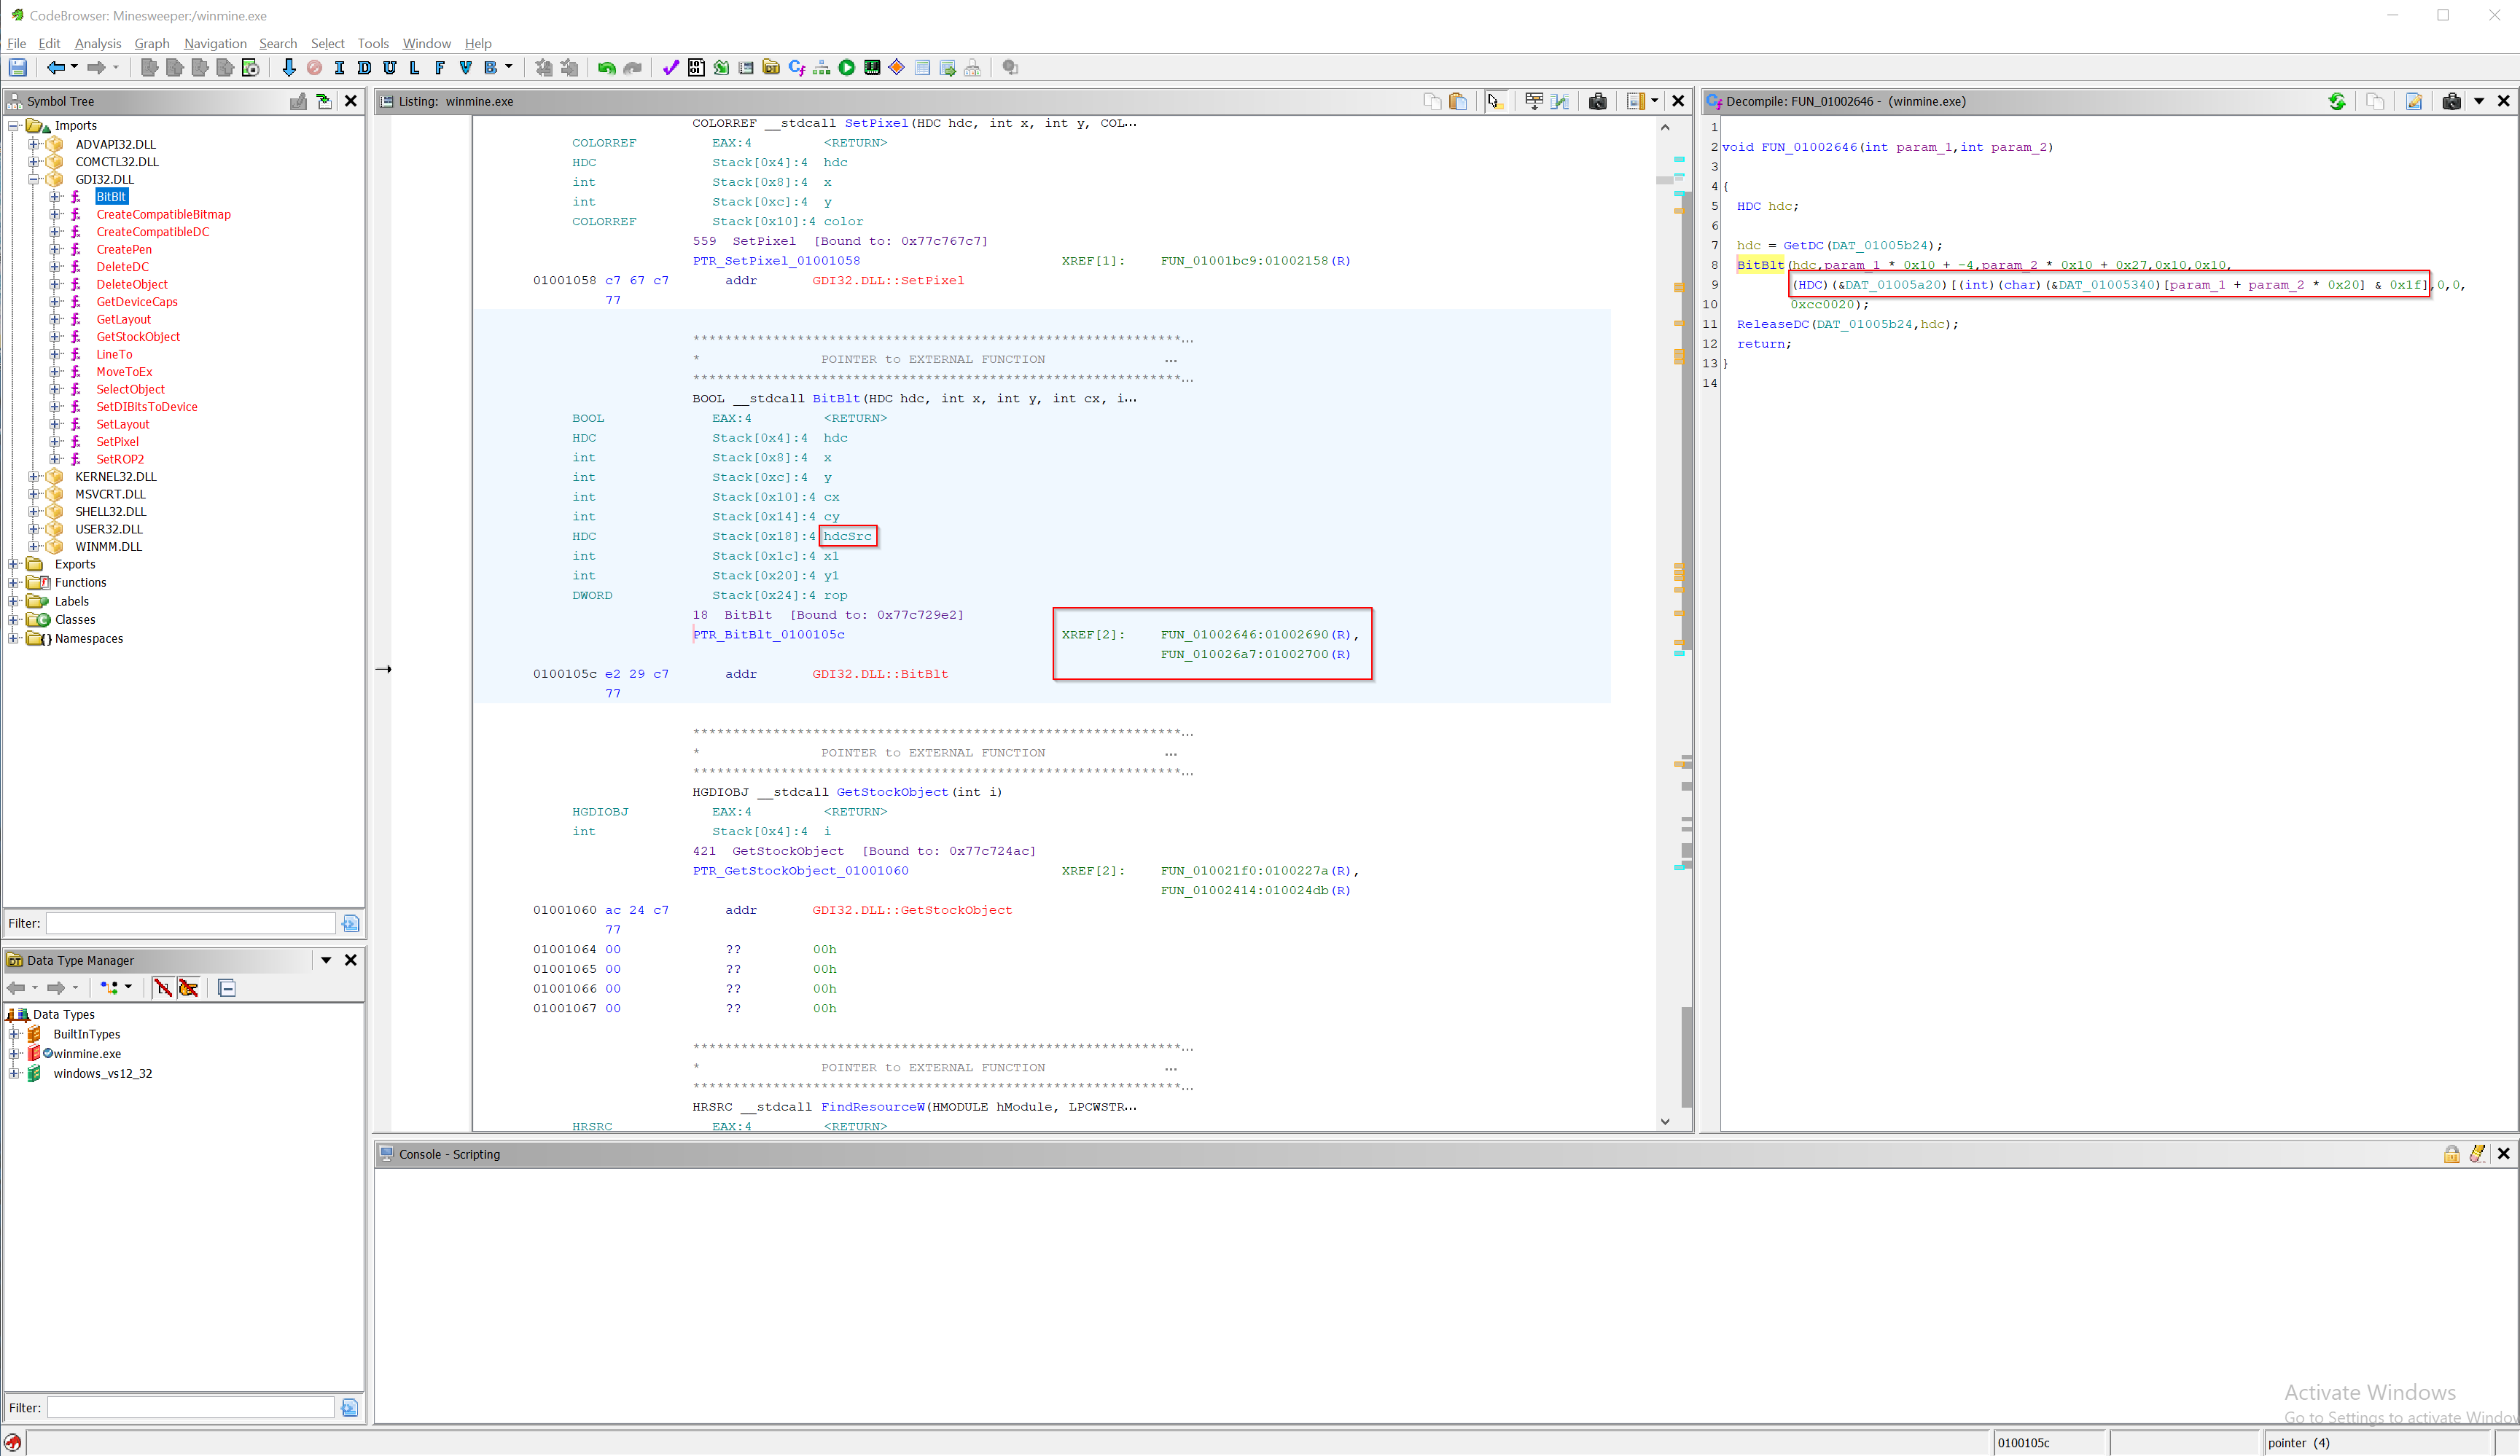Re-decompile using green refresh icon
This screenshot has width=2520, height=1456.
point(2337,101)
